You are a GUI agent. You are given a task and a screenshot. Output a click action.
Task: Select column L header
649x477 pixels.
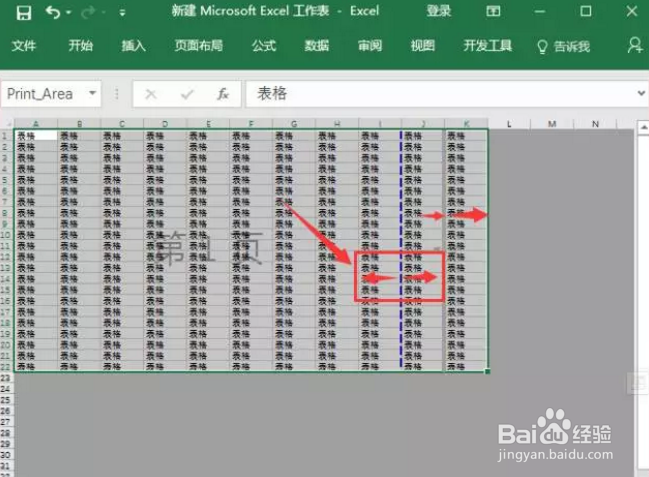pos(509,123)
